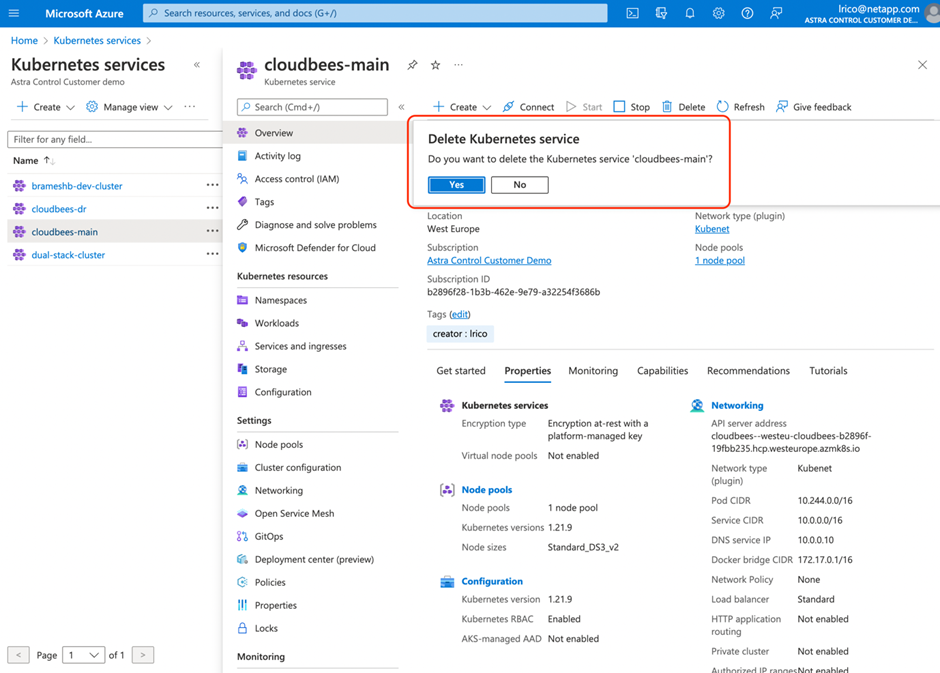Screen dimensions: 940x673
Task: Open Access control (IAM)
Action: [x=297, y=179]
